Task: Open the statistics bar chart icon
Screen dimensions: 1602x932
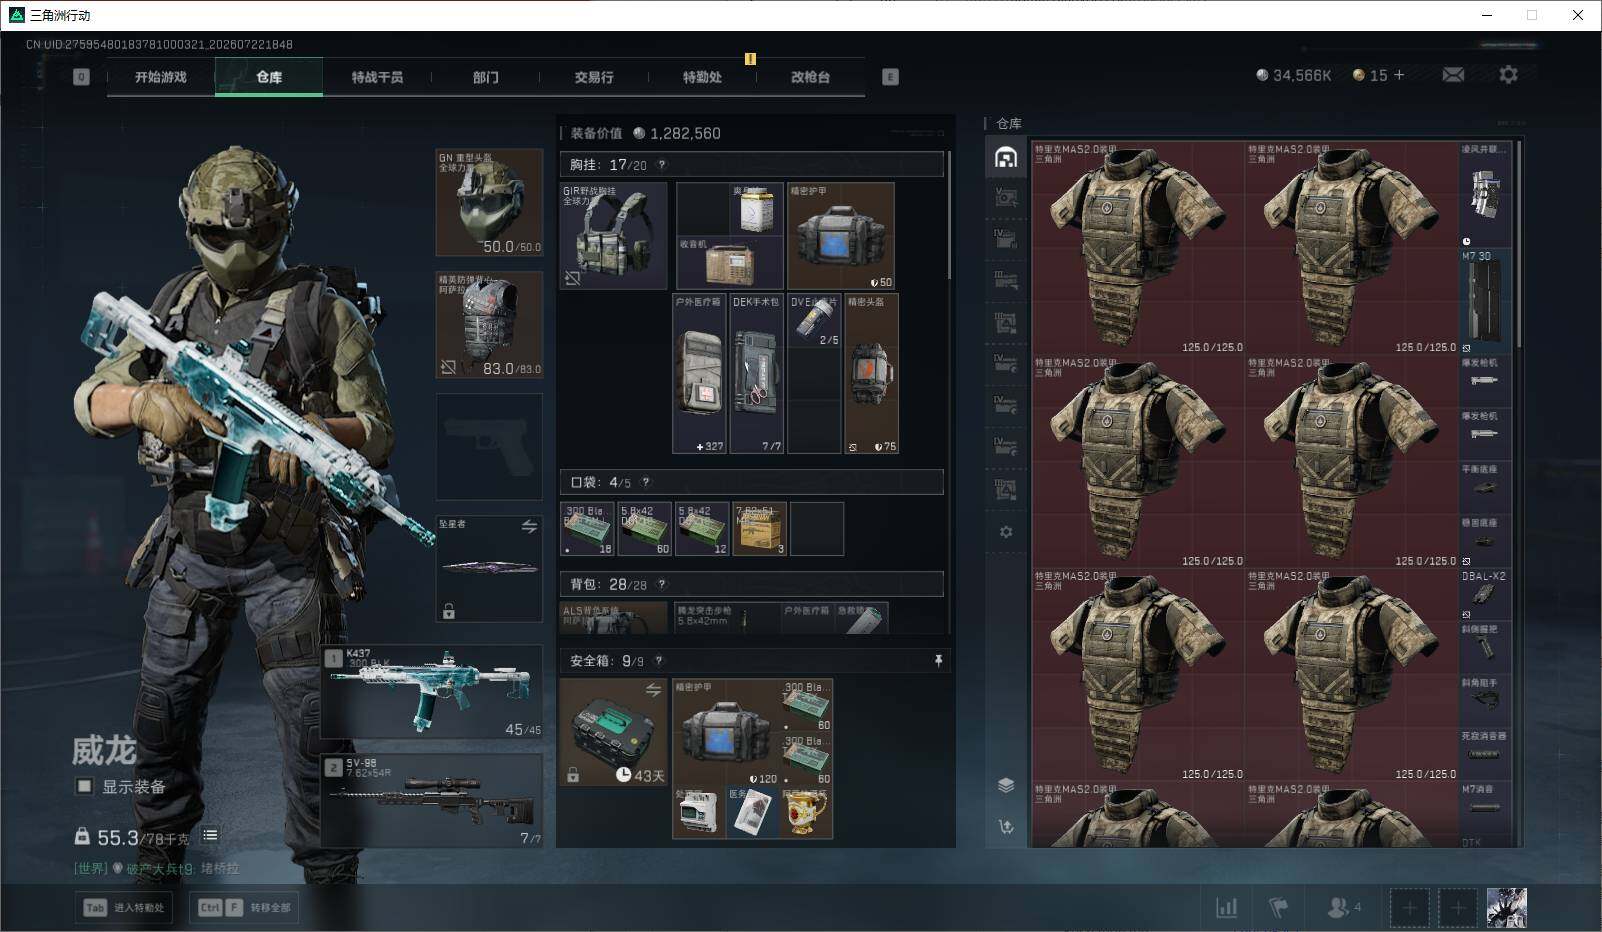Action: (x=1226, y=908)
